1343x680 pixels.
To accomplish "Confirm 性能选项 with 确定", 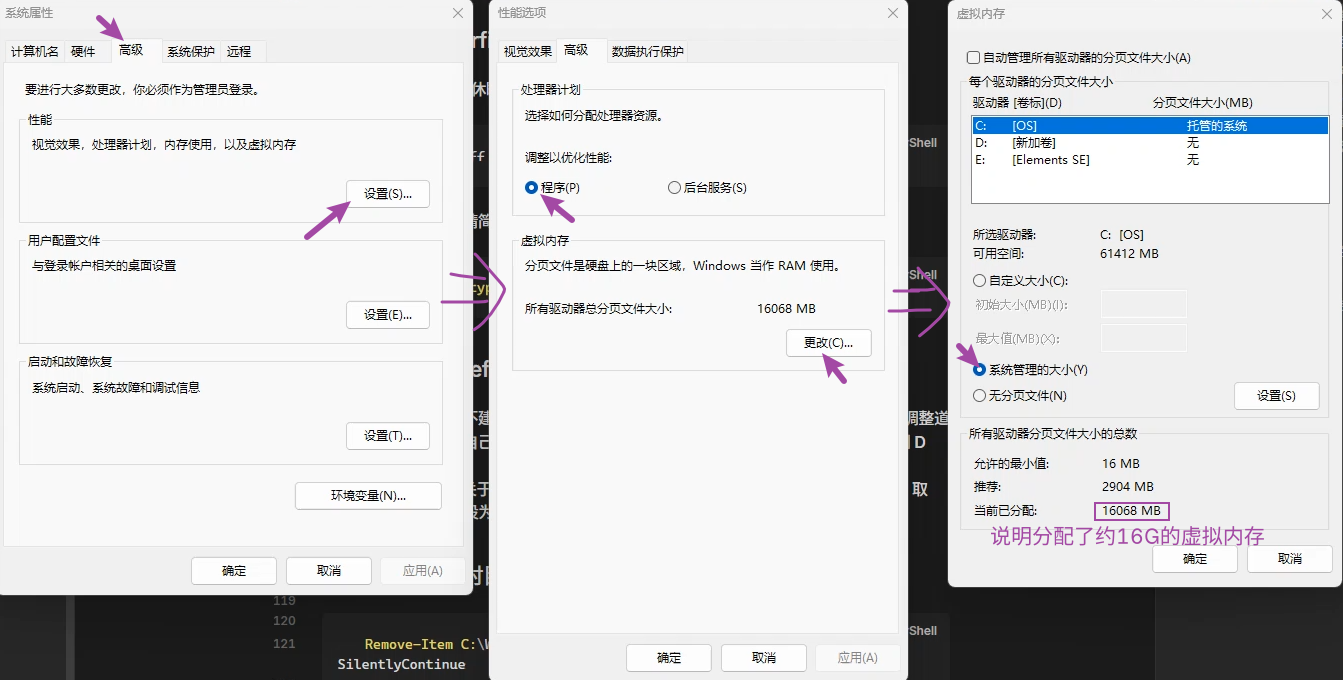I will click(669, 658).
